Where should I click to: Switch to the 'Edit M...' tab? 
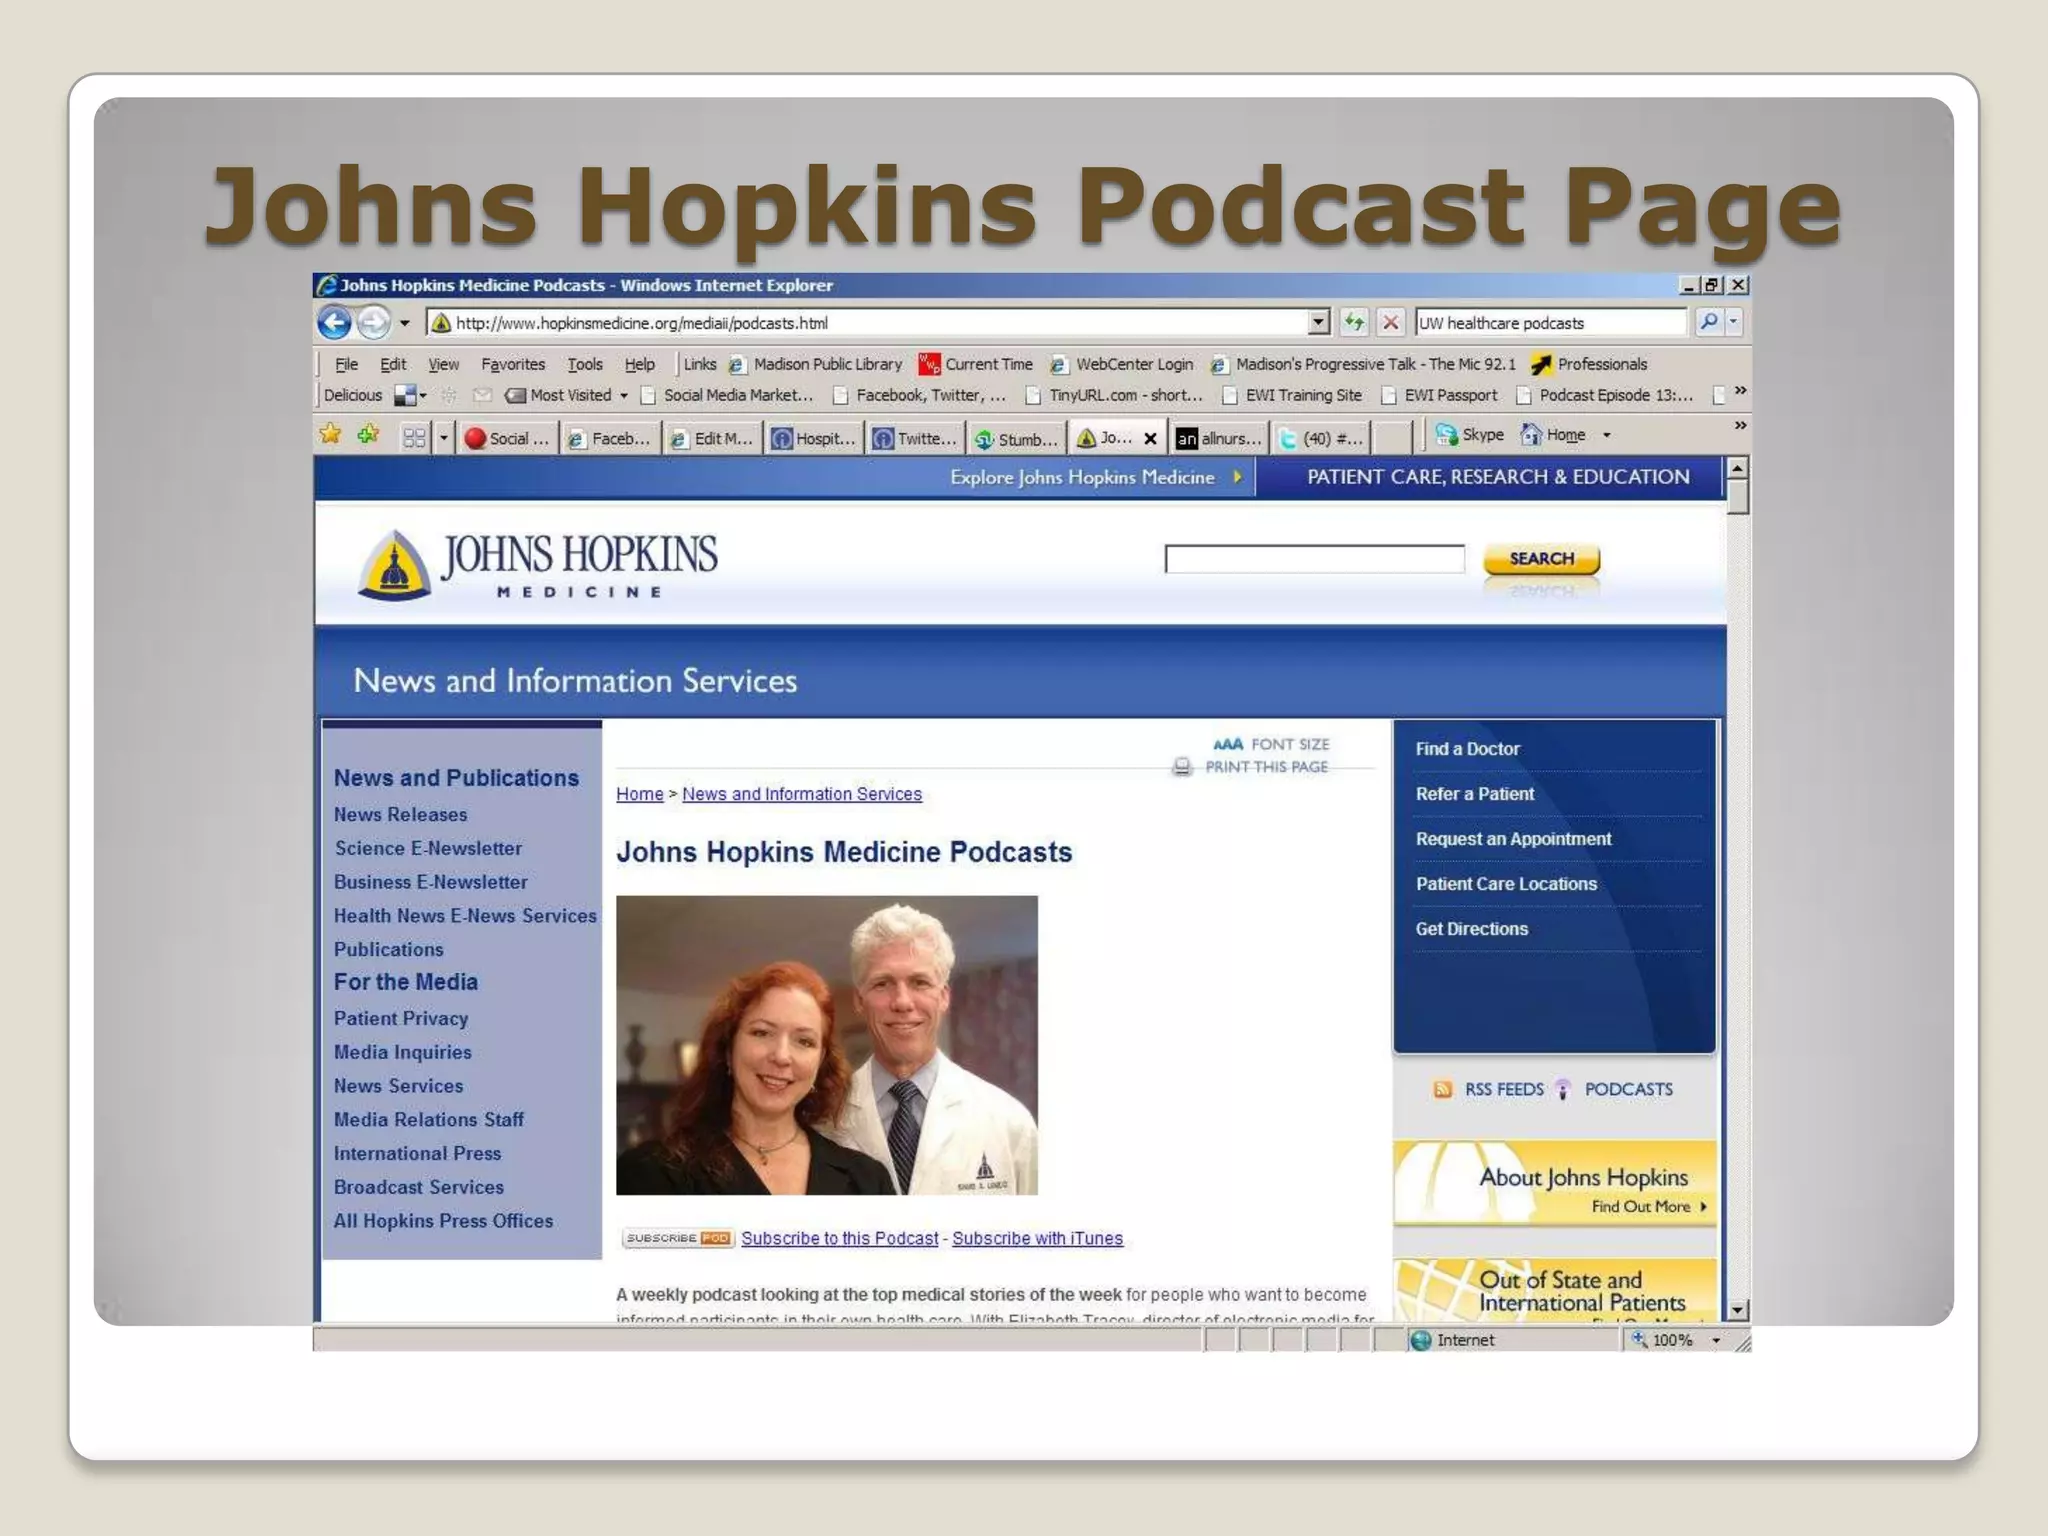712,438
